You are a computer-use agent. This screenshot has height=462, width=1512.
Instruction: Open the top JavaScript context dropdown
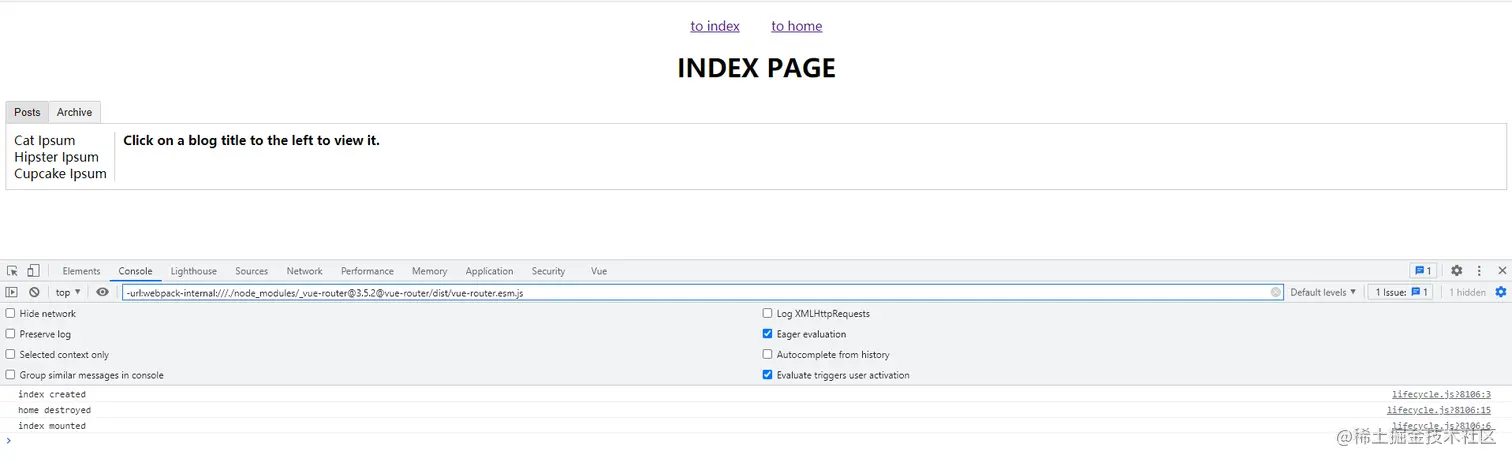click(x=68, y=292)
